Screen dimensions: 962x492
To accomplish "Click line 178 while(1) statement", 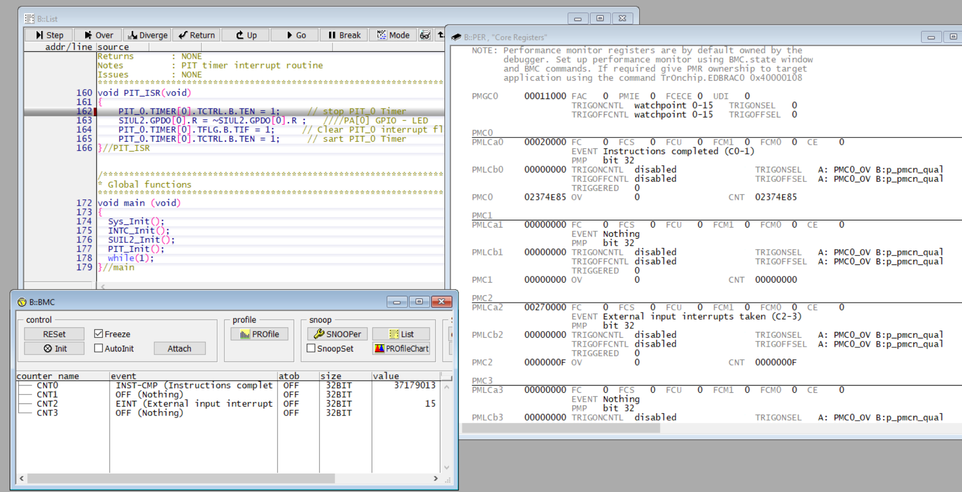I will coord(131,258).
